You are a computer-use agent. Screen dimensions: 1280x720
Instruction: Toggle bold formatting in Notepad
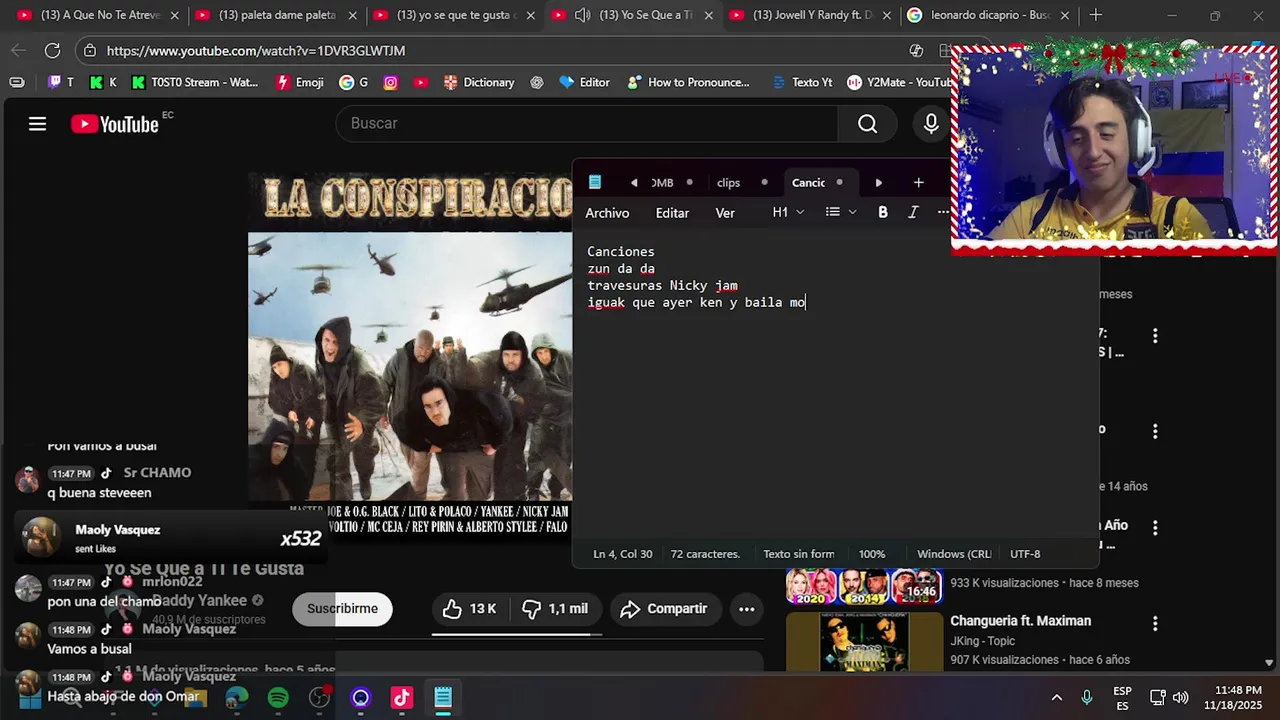click(883, 212)
